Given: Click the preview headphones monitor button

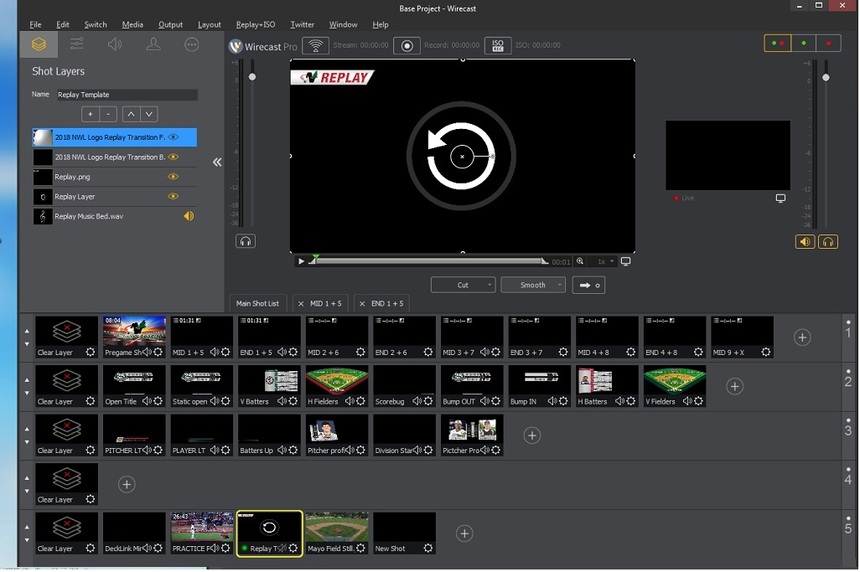Looking at the screenshot, I should (245, 241).
